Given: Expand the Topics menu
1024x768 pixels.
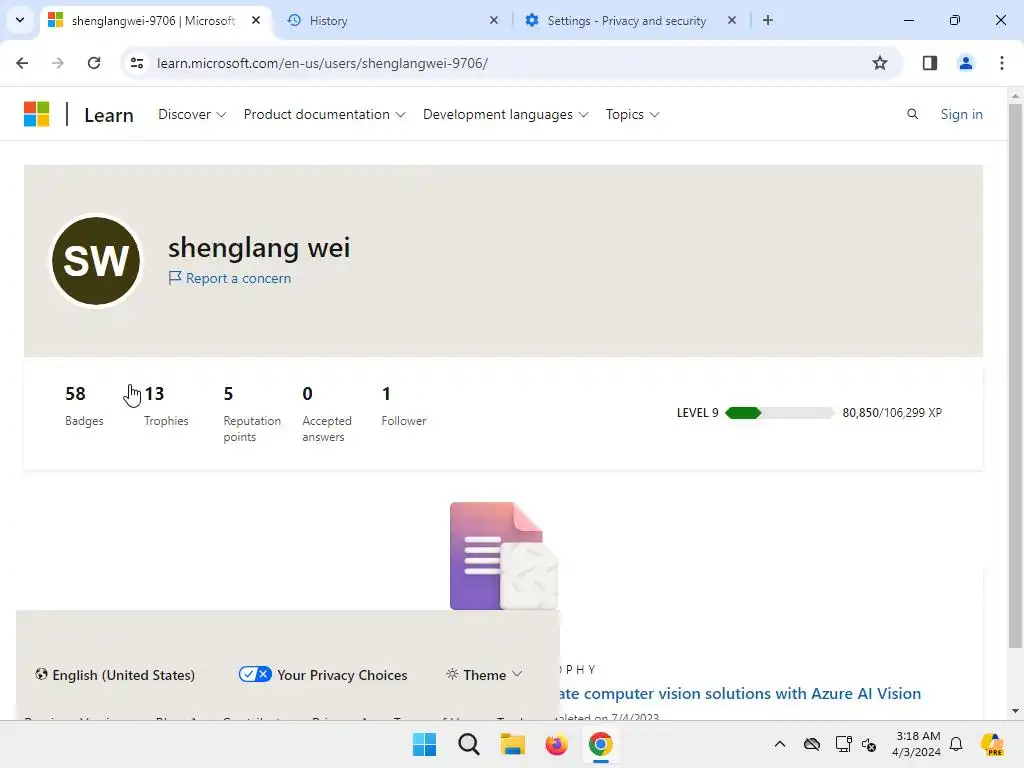Looking at the screenshot, I should [x=632, y=114].
